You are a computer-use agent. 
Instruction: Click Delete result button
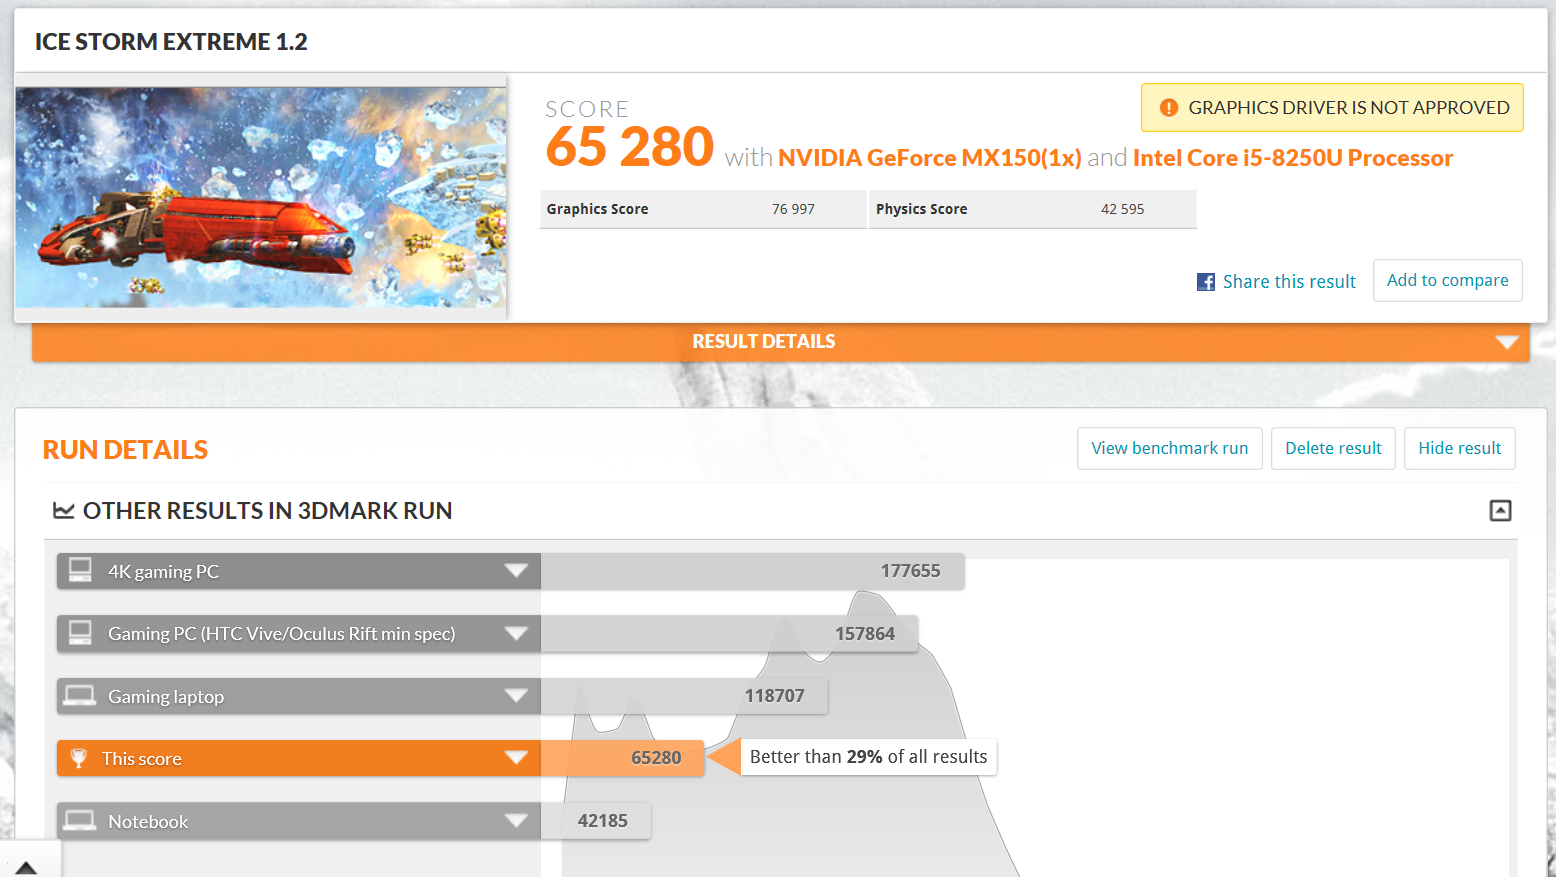[1333, 448]
